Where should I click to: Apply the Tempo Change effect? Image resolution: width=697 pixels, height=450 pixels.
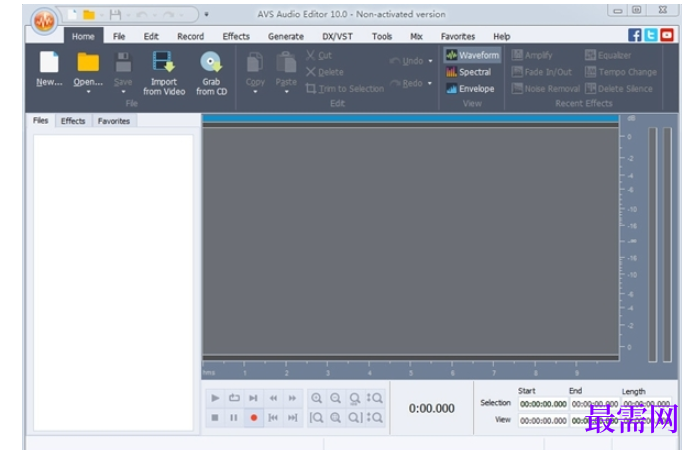[621, 72]
